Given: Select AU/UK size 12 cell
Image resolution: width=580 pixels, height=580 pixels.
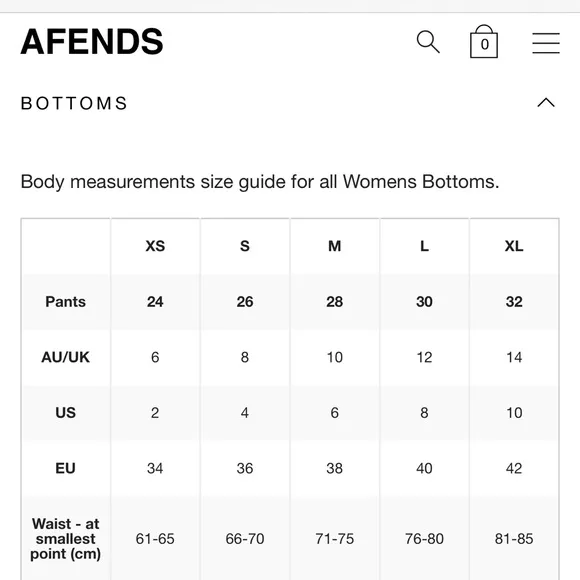Looking at the screenshot, I should coord(424,357).
